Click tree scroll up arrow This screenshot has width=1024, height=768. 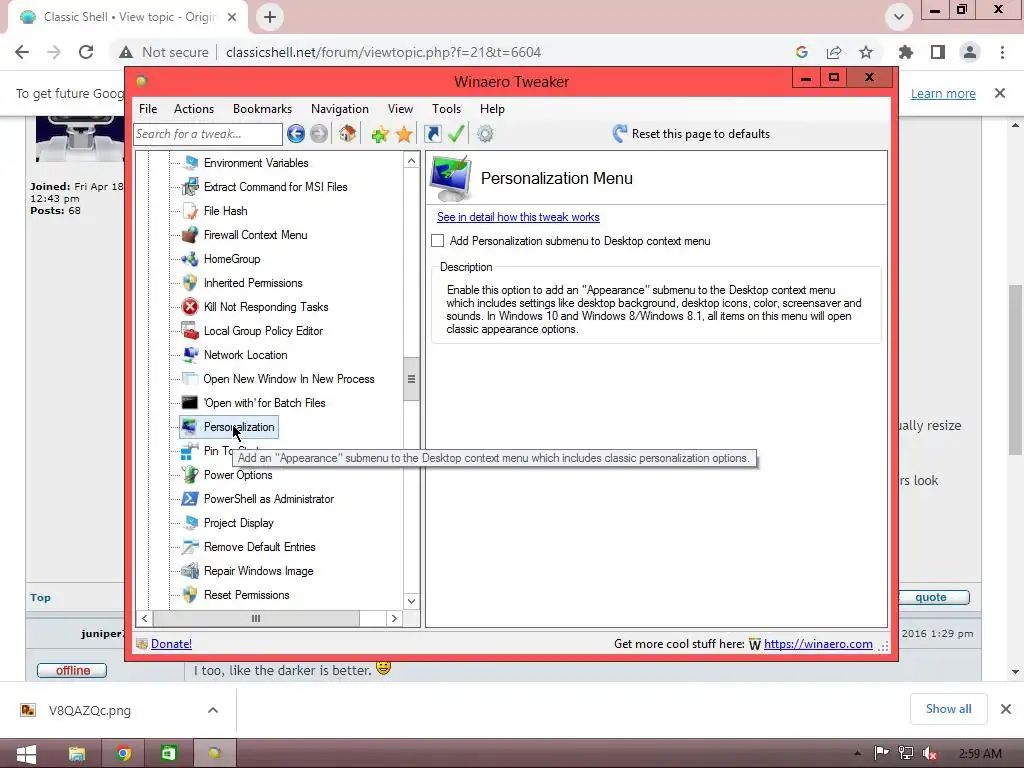tap(411, 161)
